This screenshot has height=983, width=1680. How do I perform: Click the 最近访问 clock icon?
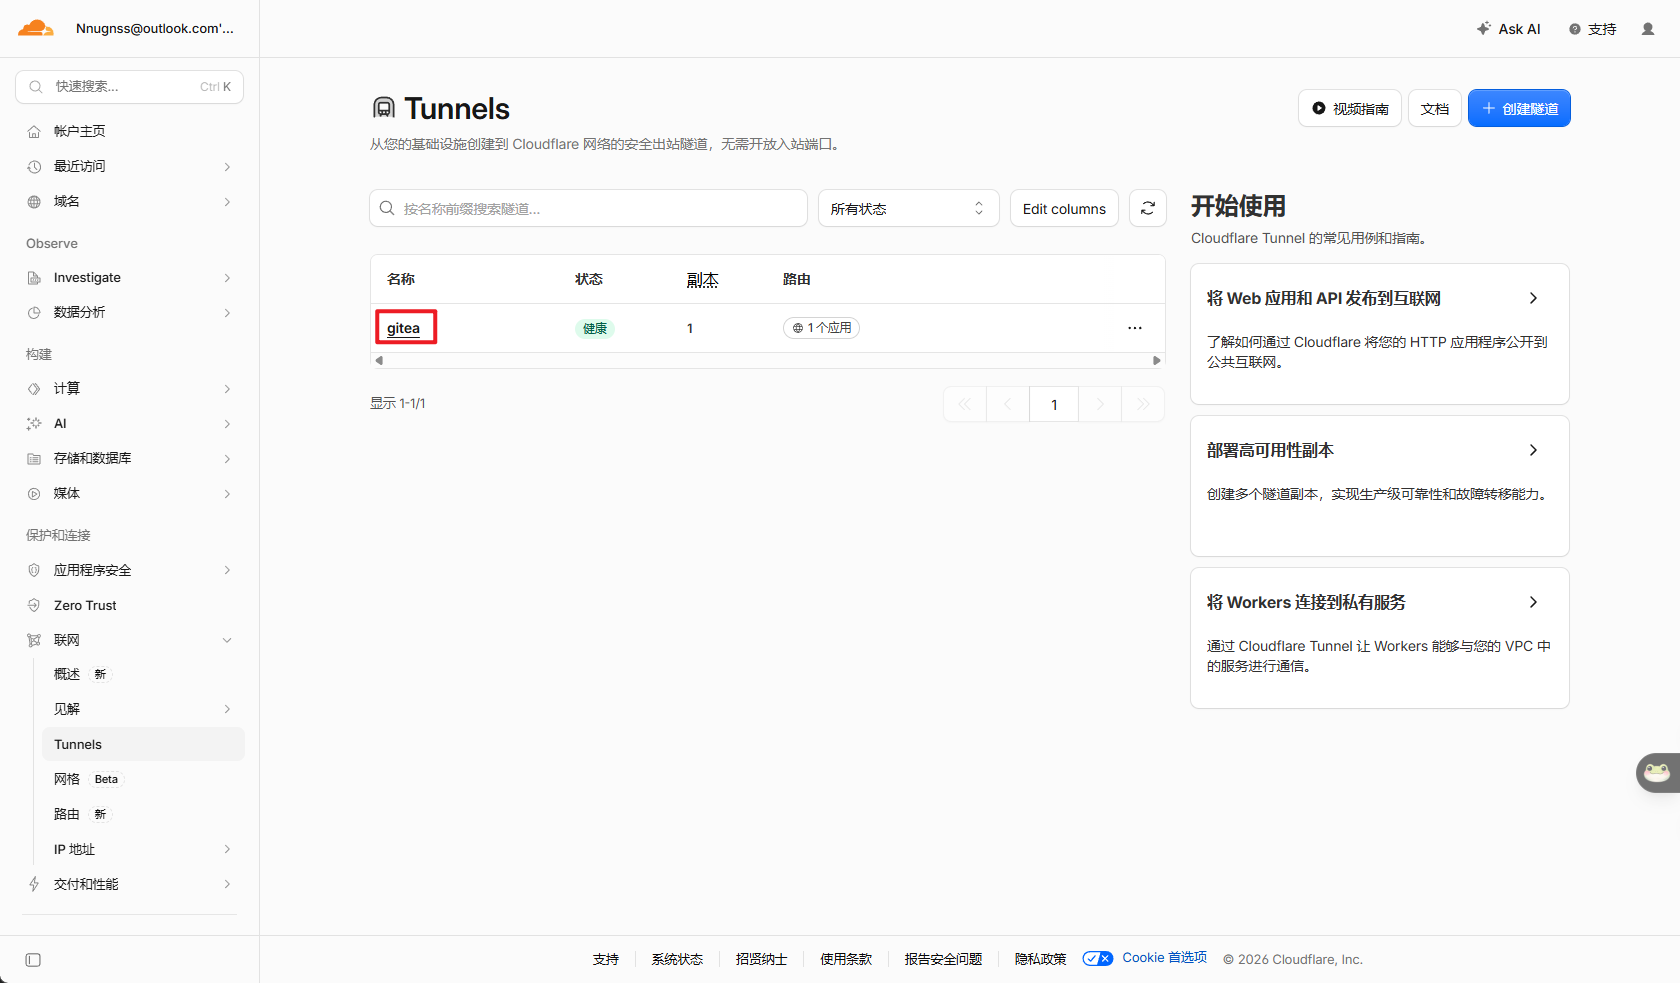[34, 167]
